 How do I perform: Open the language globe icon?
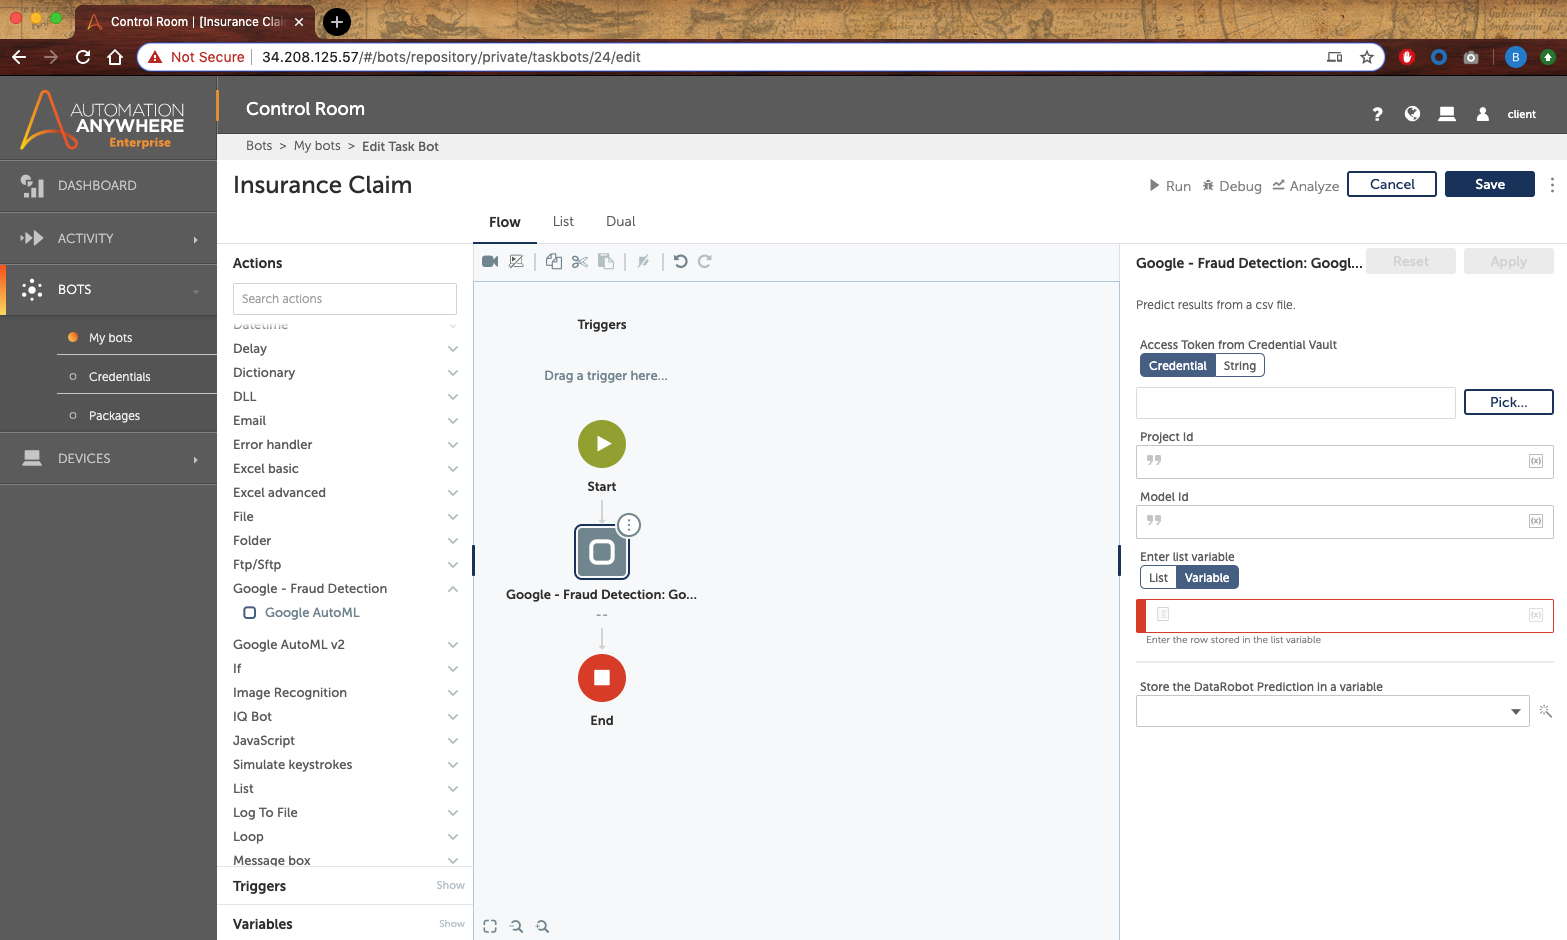click(1412, 114)
